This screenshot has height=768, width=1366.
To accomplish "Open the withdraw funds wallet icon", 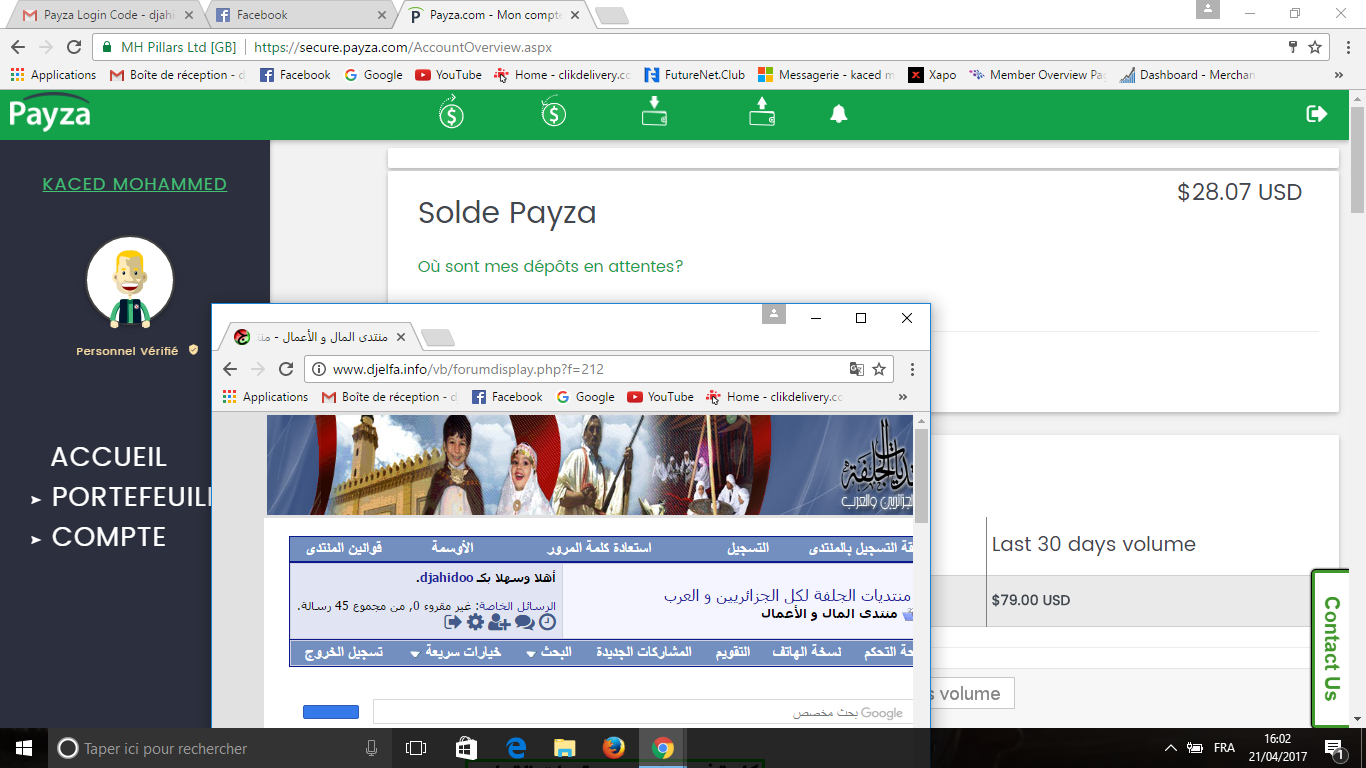I will coord(762,111).
